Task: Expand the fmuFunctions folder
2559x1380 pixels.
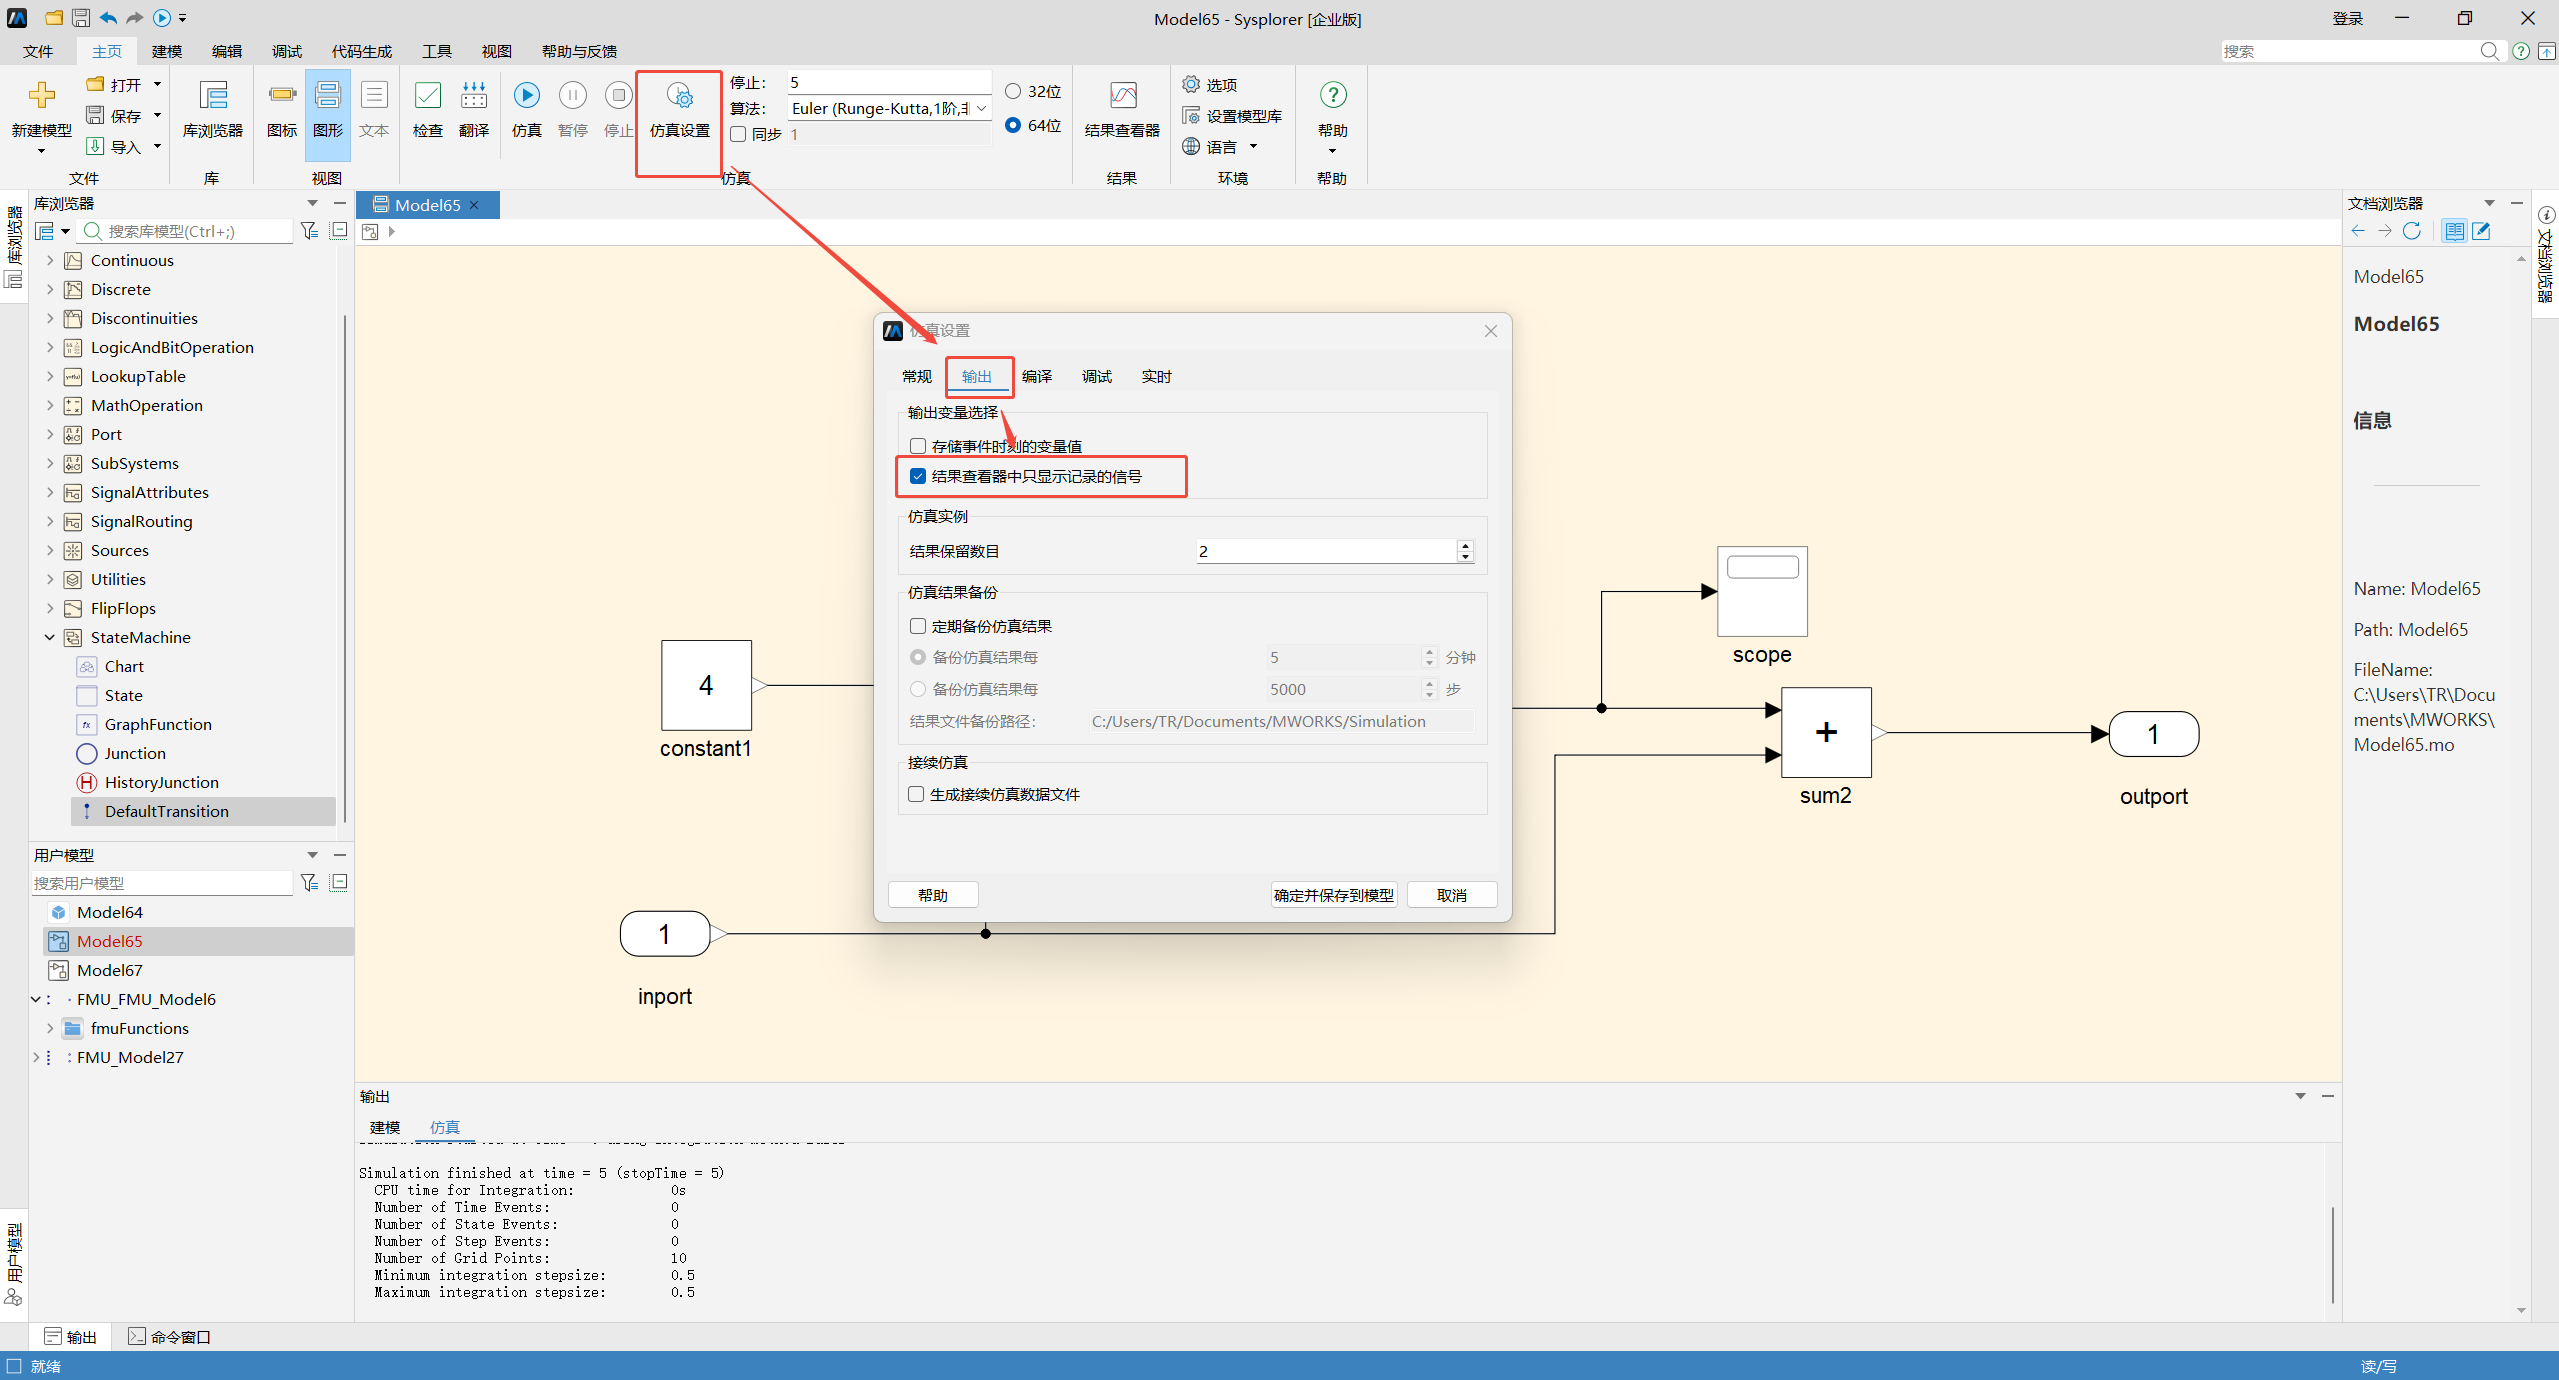Action: 50,1028
